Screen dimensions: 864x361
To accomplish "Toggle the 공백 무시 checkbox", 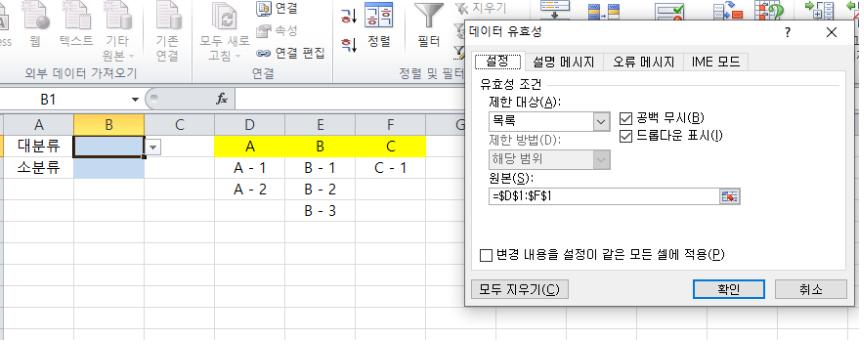I will coord(625,118).
